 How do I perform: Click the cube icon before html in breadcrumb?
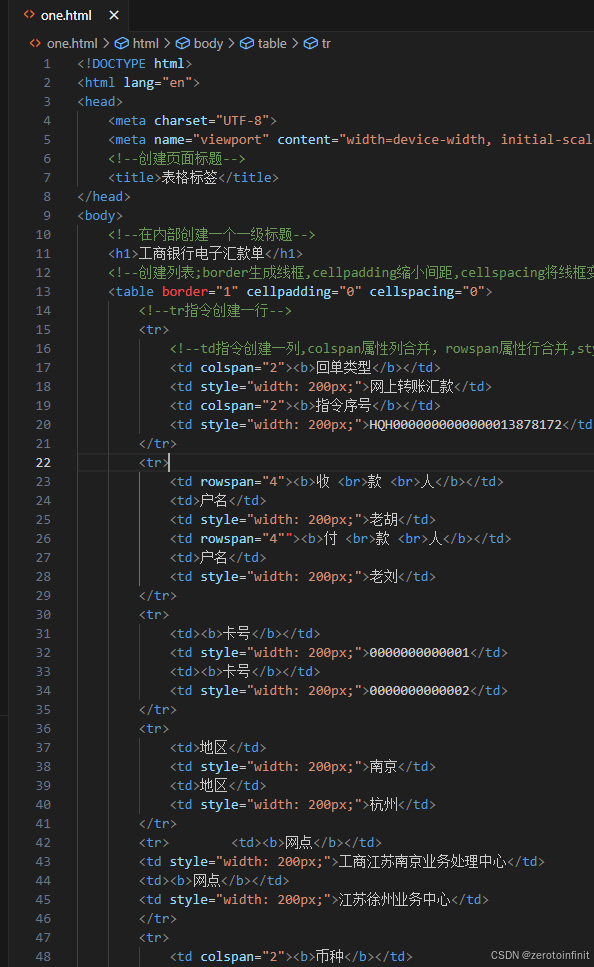click(122, 43)
